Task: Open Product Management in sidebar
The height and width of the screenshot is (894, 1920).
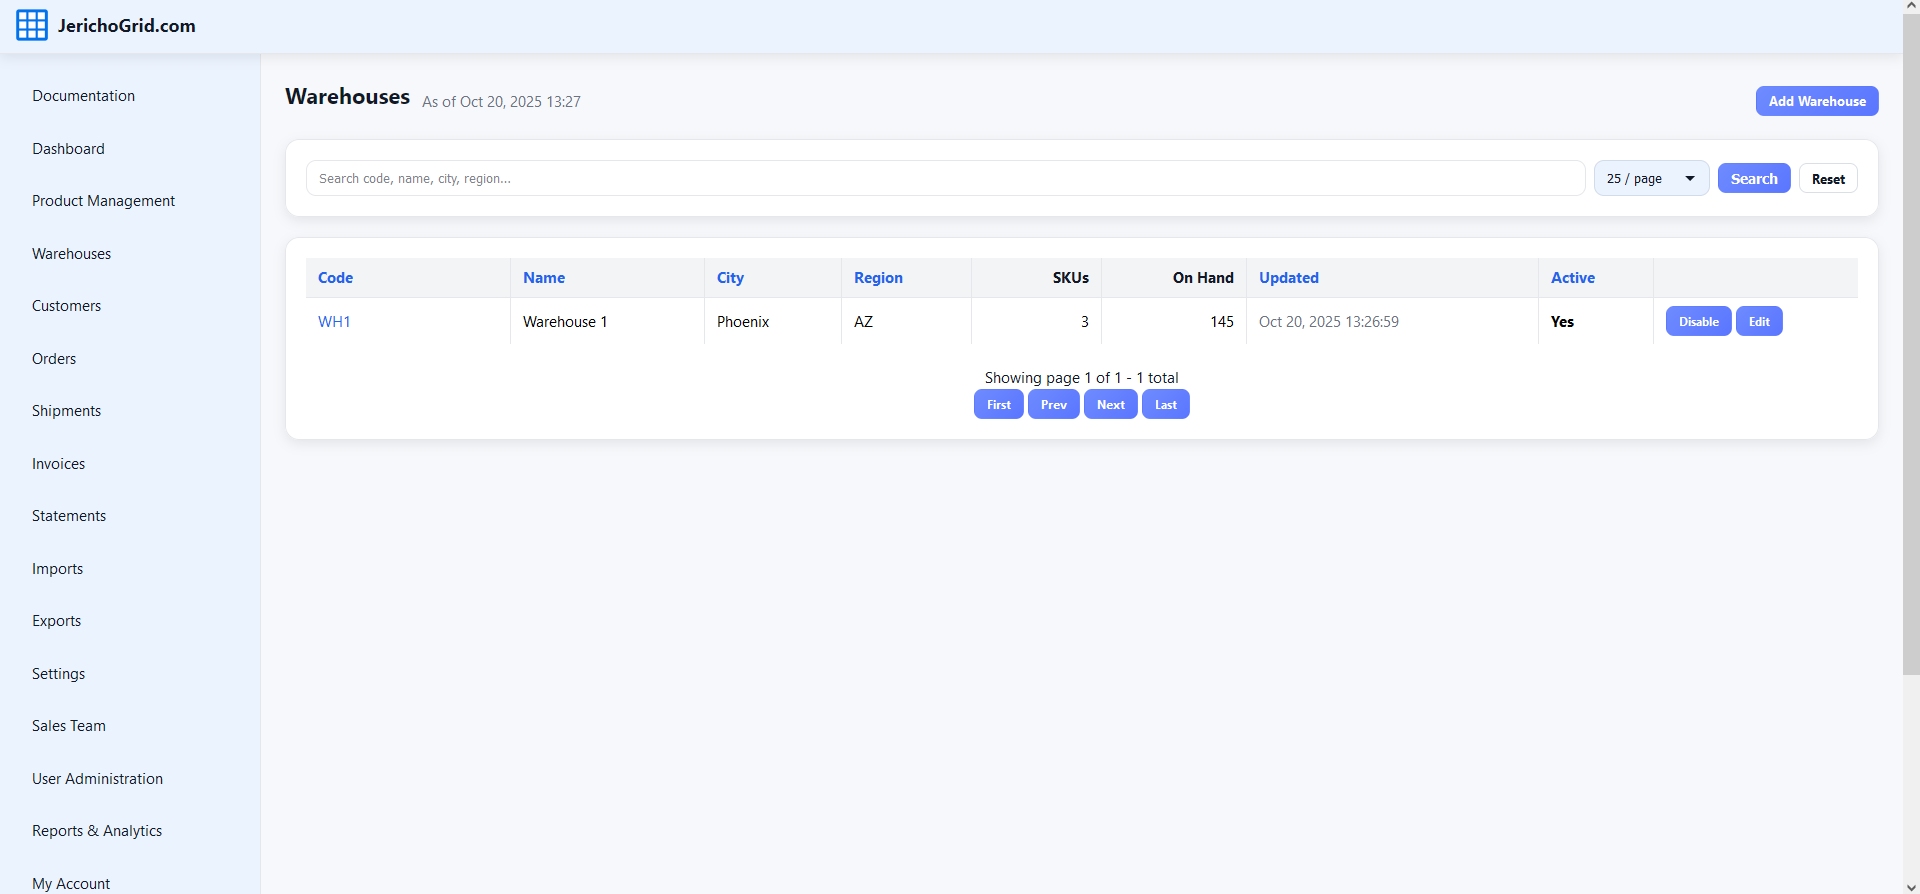Action: (103, 201)
